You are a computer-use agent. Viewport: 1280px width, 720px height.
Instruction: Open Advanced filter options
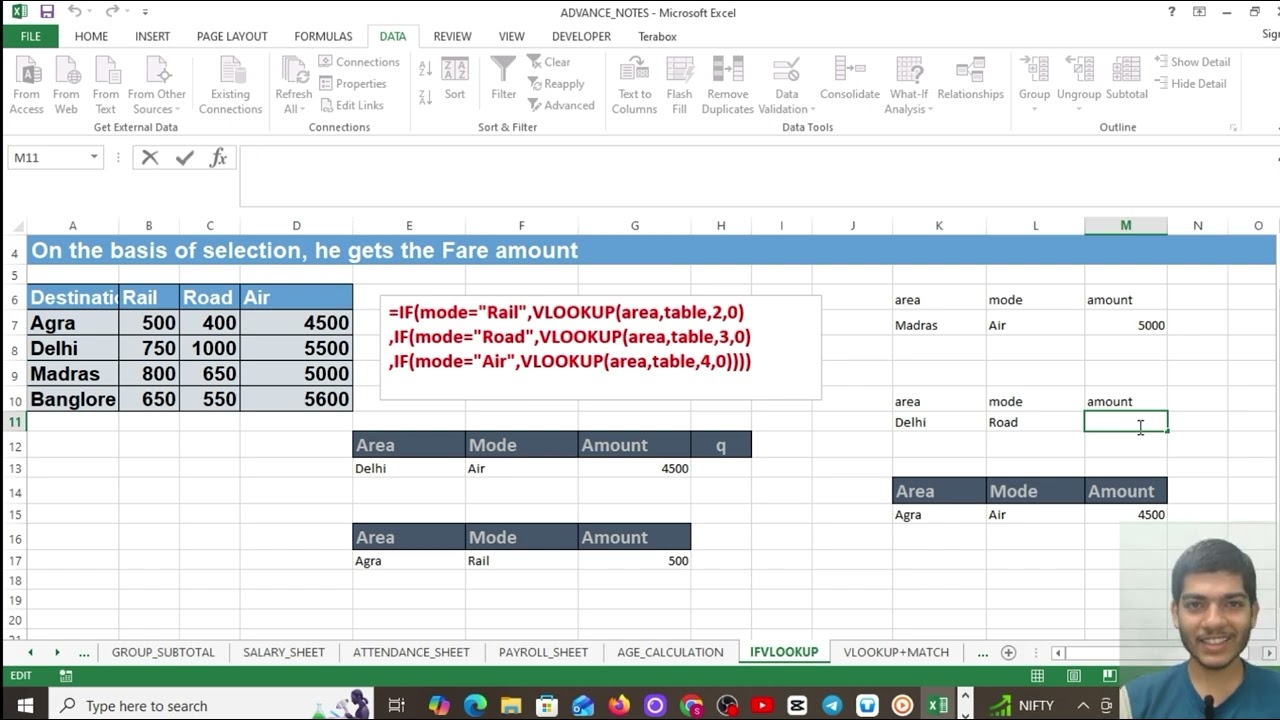561,105
